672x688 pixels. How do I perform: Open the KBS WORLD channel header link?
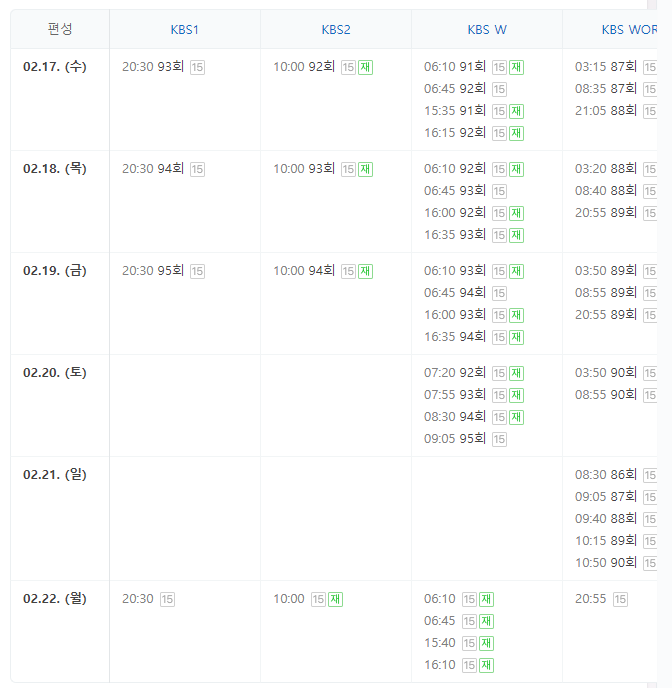point(629,30)
